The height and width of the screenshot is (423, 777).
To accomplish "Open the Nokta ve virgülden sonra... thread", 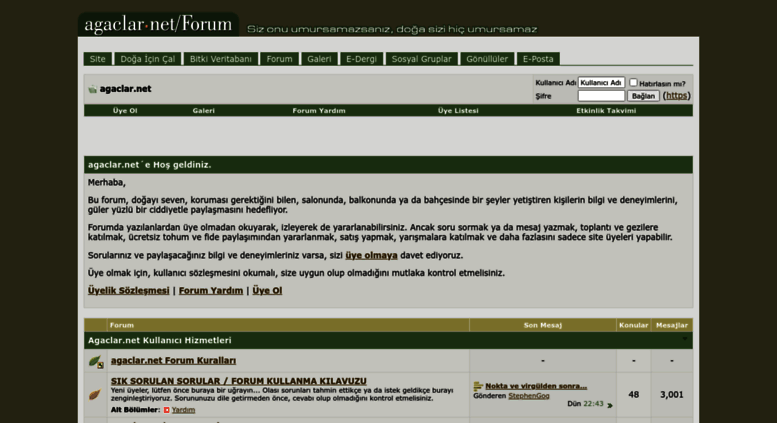I will pos(536,386).
